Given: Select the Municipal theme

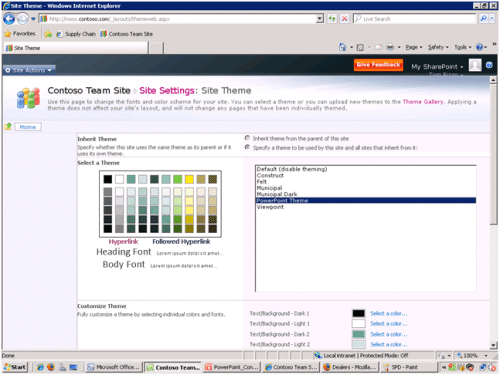Looking at the screenshot, I should (x=366, y=188).
